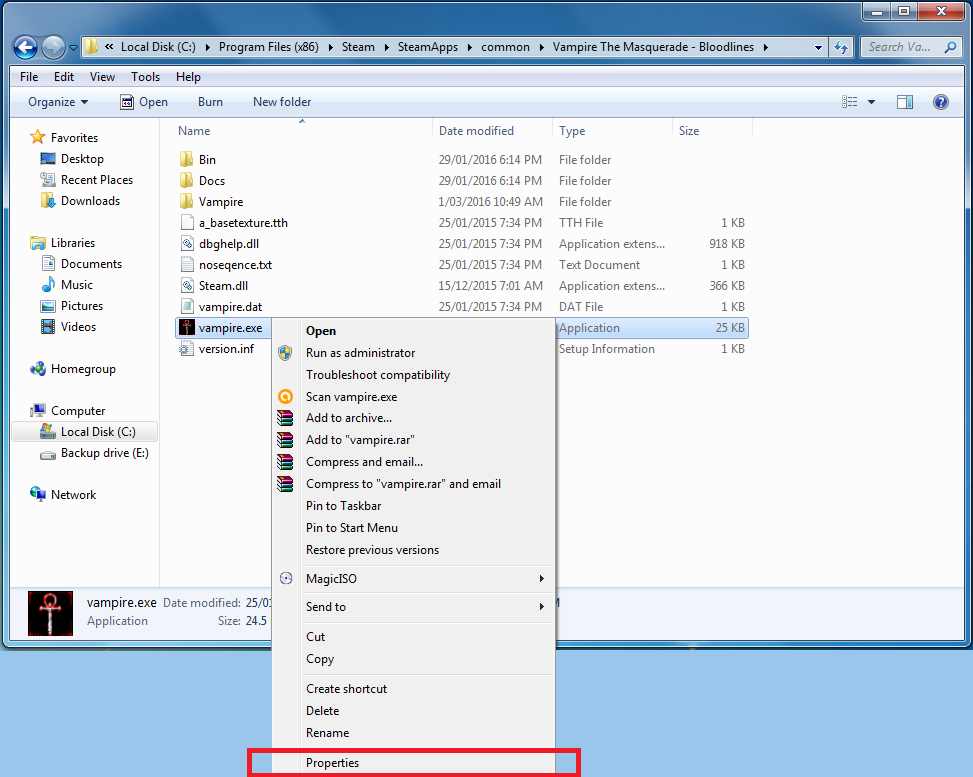Select Local Disk (C:) in sidebar

pyautogui.click(x=84, y=432)
